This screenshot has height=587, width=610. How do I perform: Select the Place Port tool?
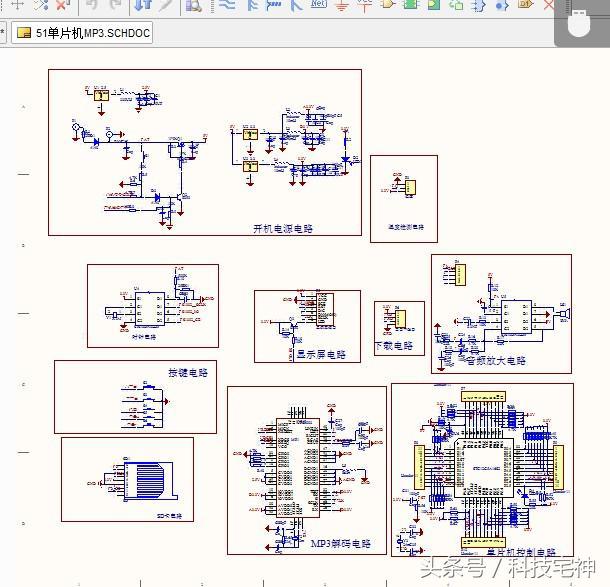click(525, 4)
